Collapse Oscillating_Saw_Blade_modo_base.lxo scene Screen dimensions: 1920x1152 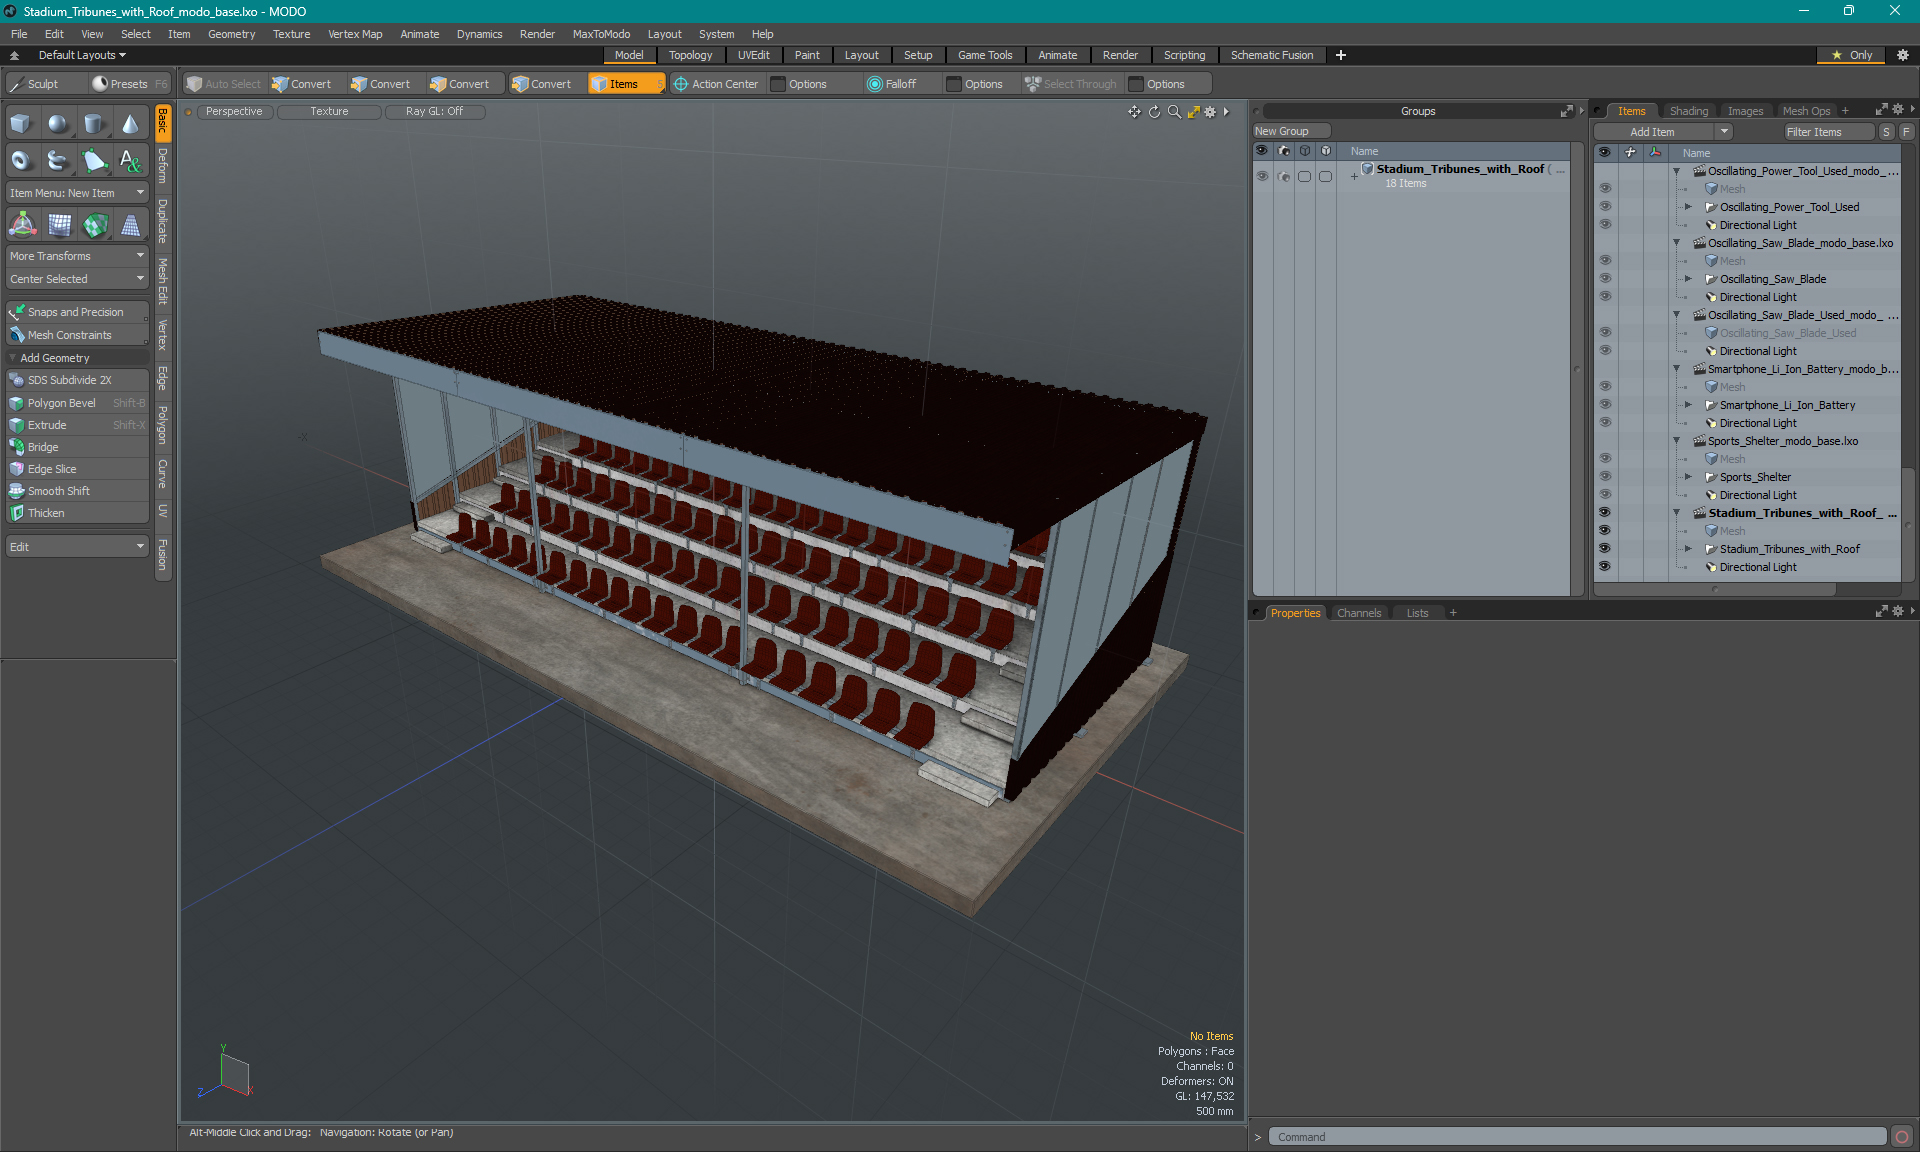[x=1677, y=243]
